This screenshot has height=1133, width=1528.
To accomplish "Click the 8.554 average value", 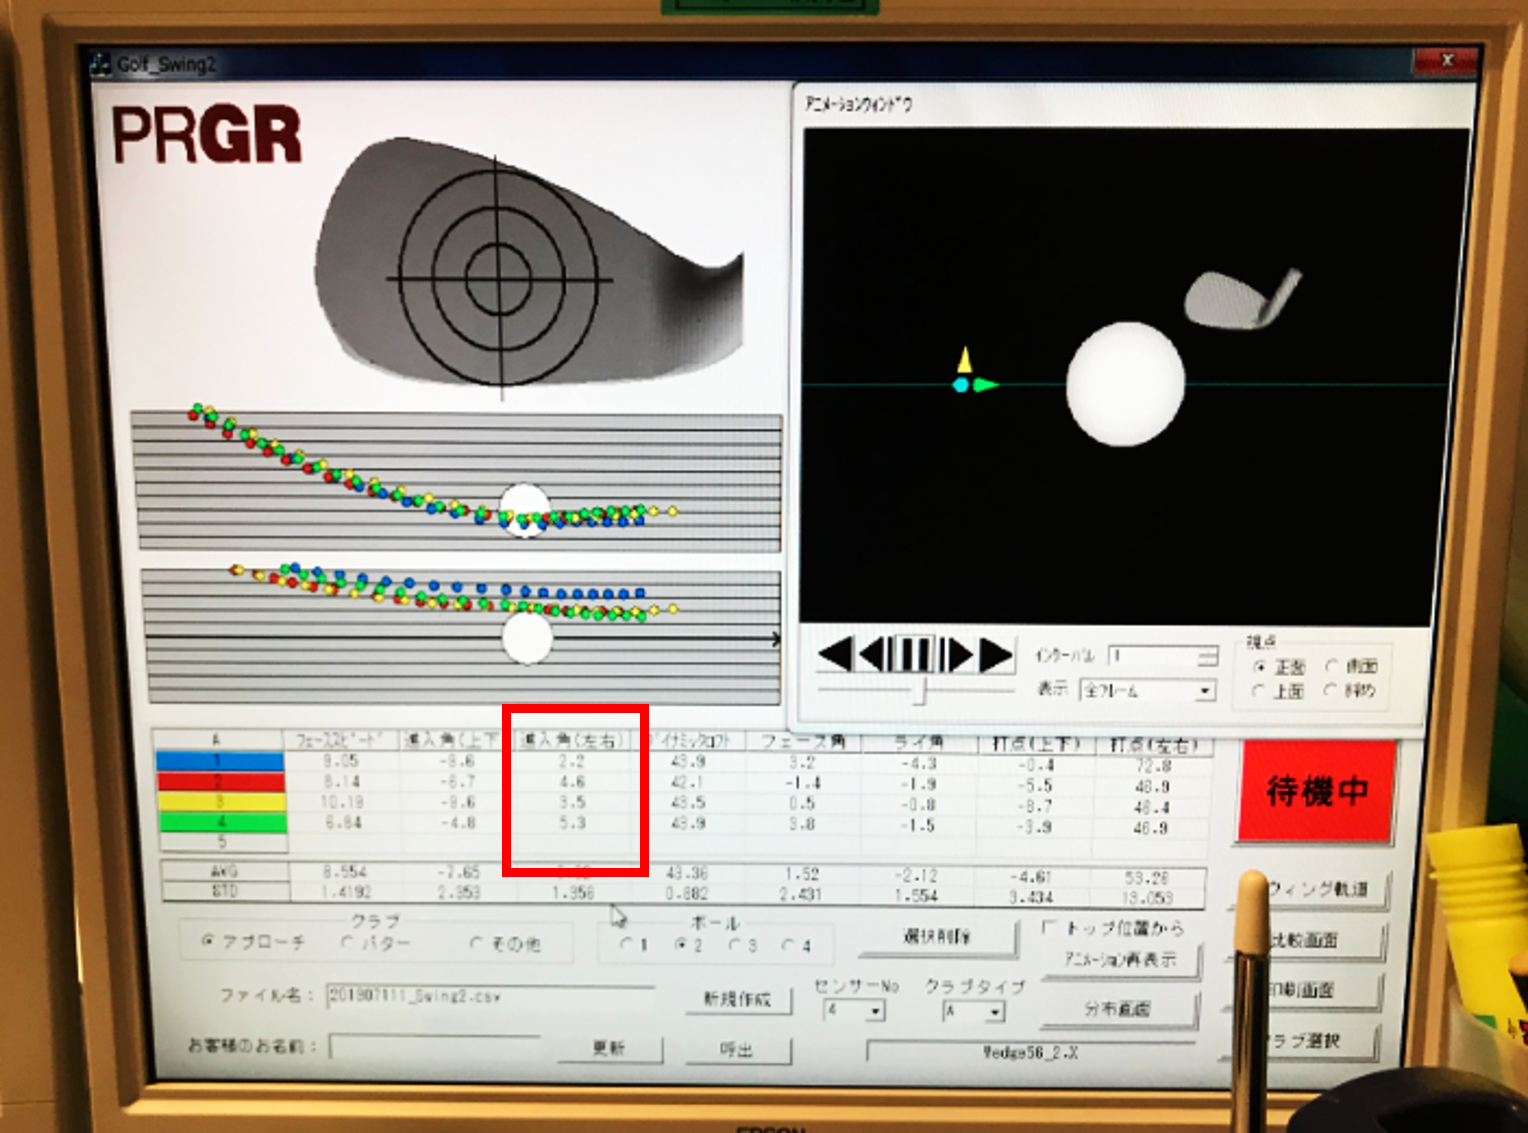I will point(346,872).
